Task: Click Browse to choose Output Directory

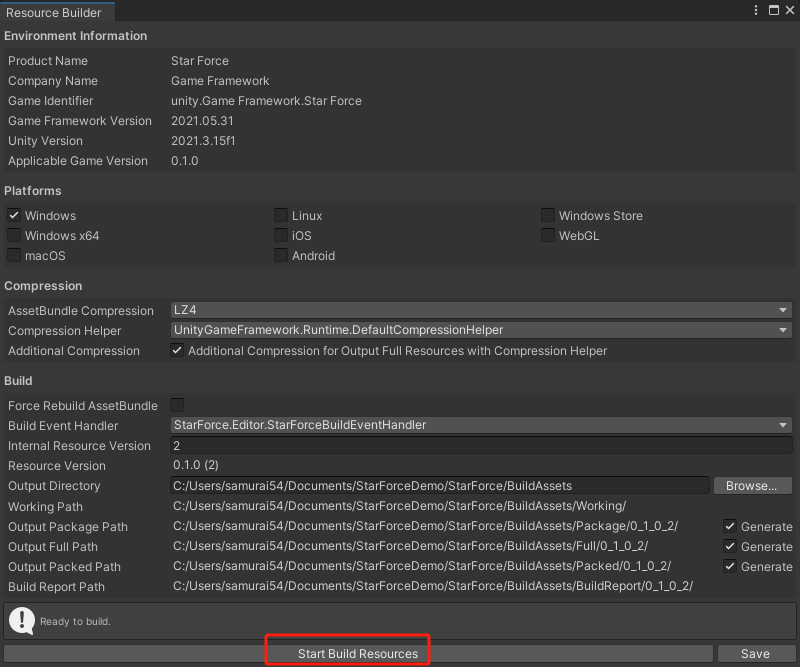Action: 752,485
